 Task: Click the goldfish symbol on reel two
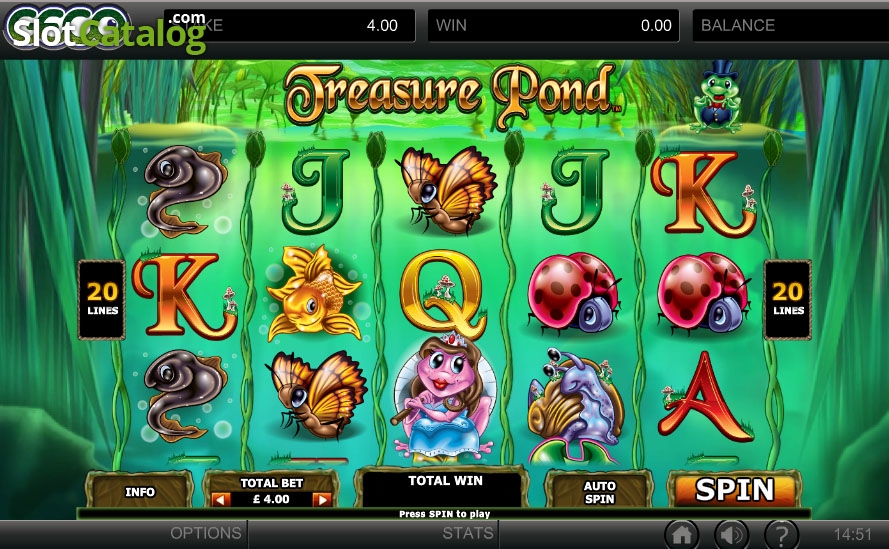[x=314, y=293]
